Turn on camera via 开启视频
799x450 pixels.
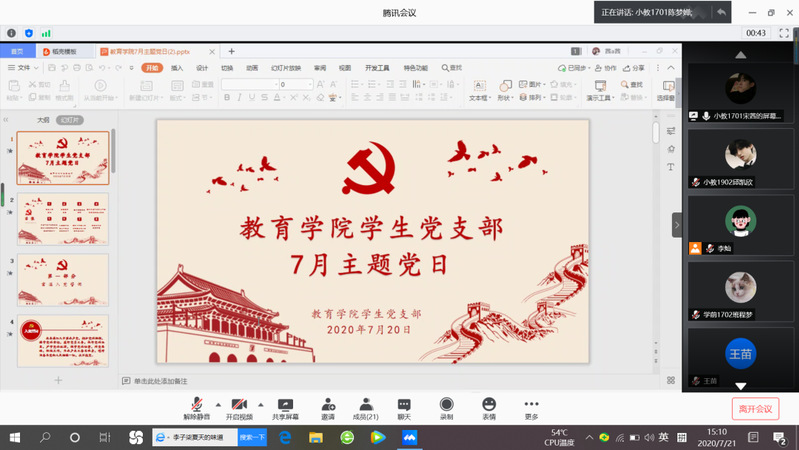(239, 404)
